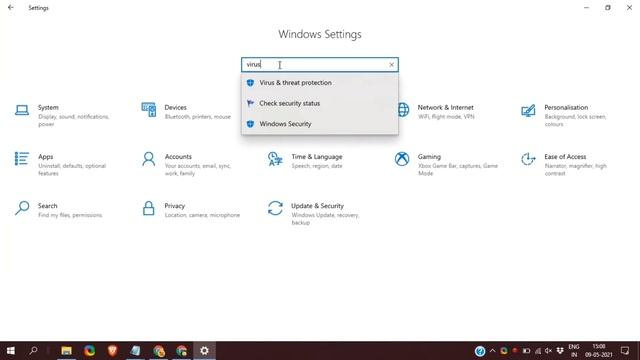
Task: Switch to the Settings gear taskbar icon
Action: (204, 351)
